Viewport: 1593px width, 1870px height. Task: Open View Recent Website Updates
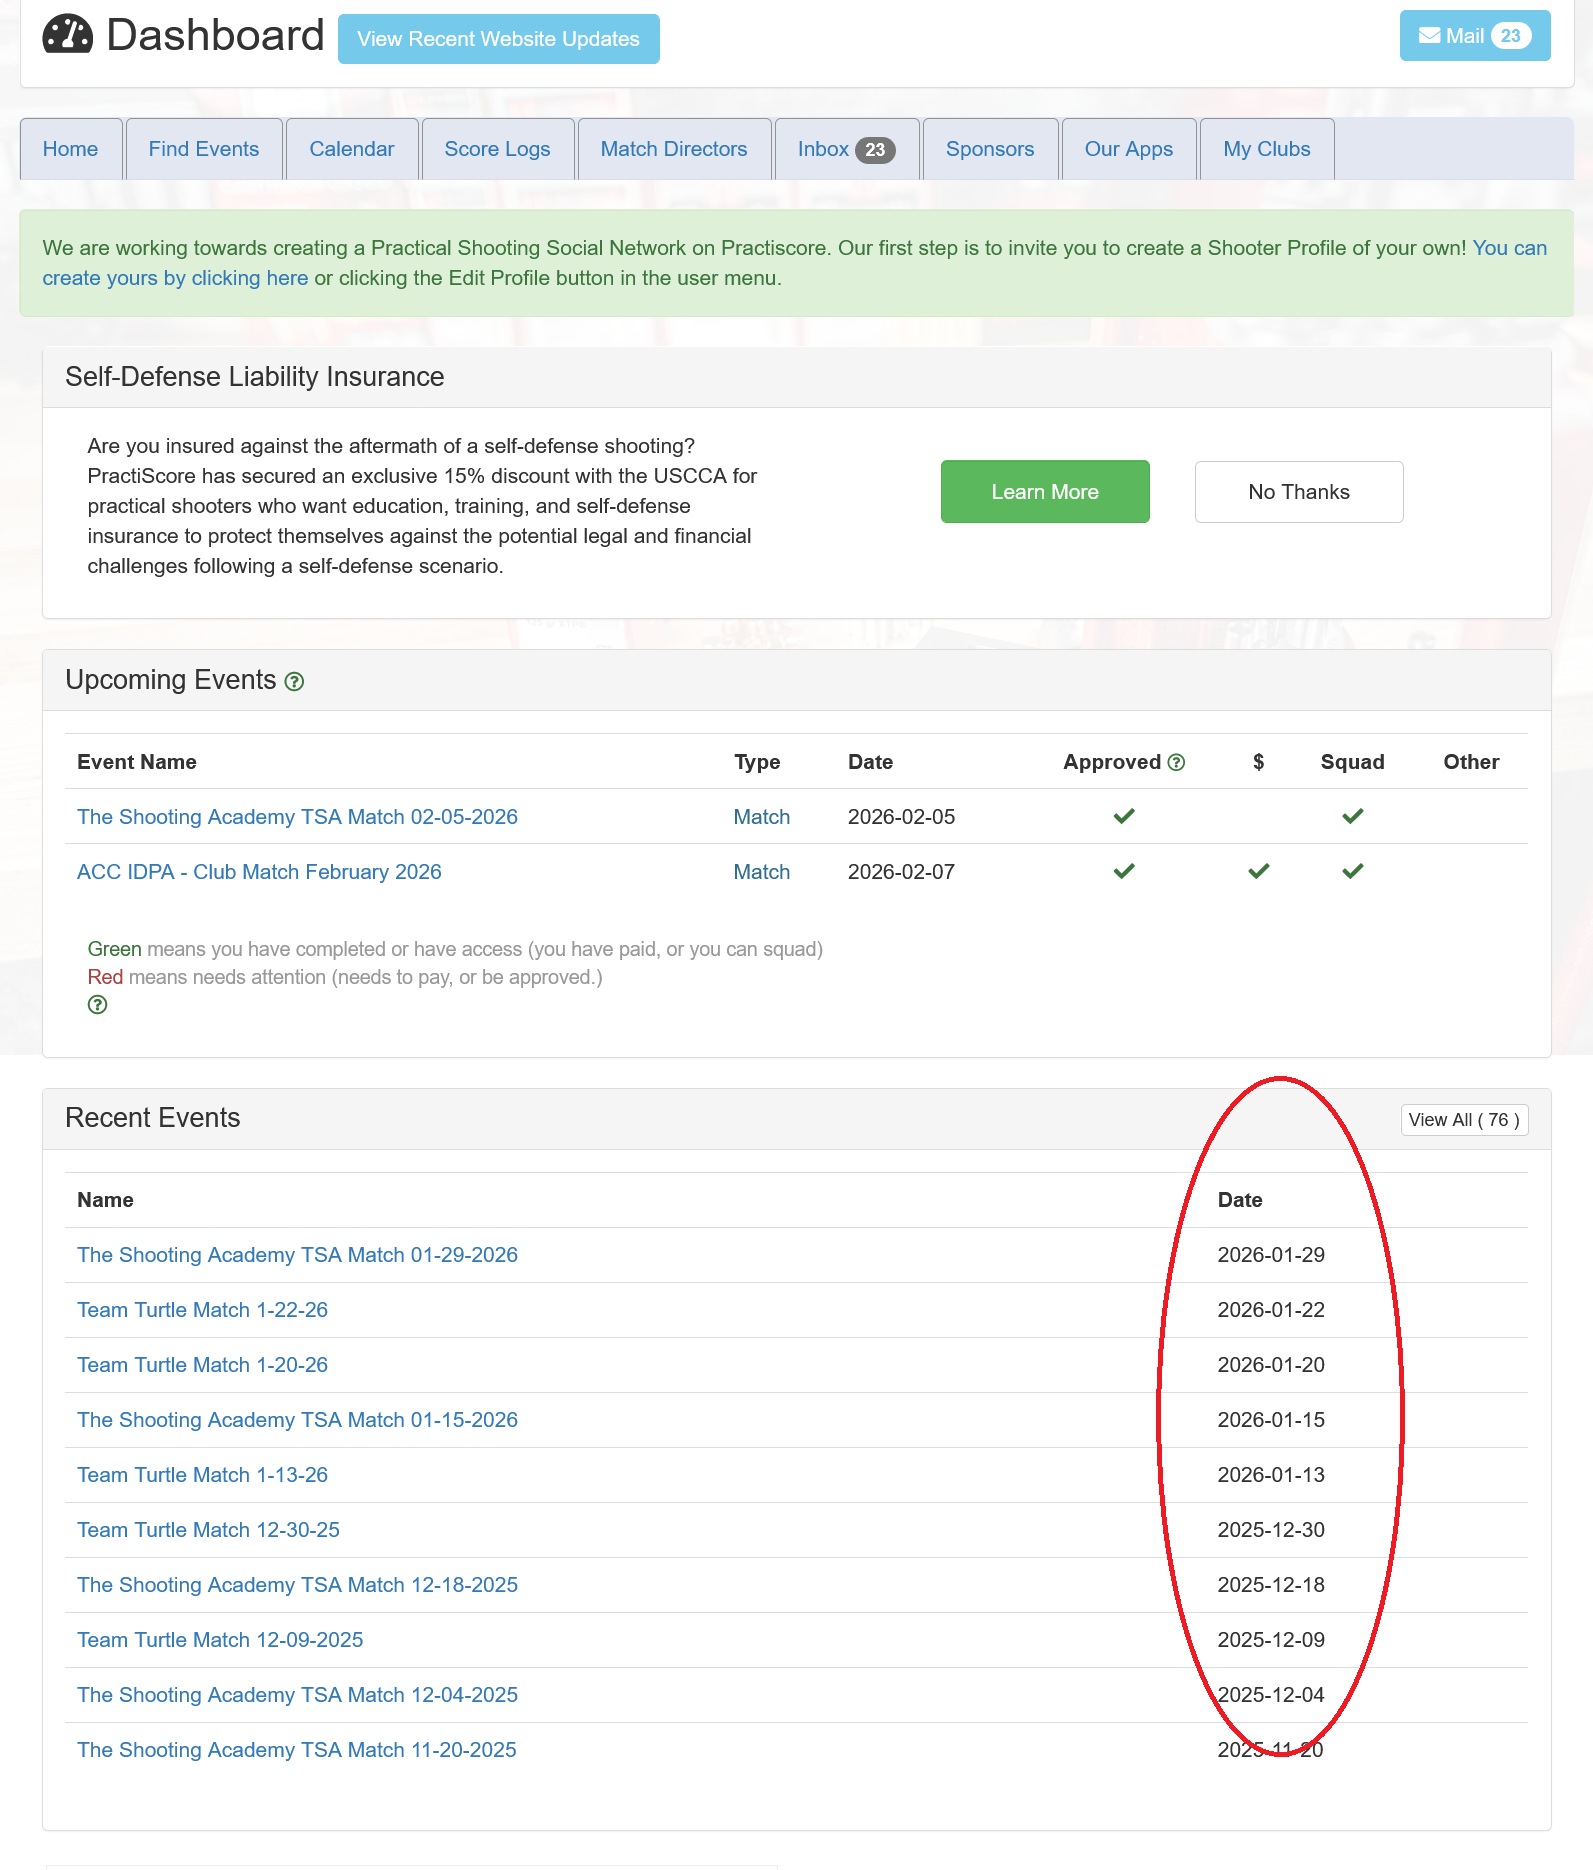tap(498, 39)
